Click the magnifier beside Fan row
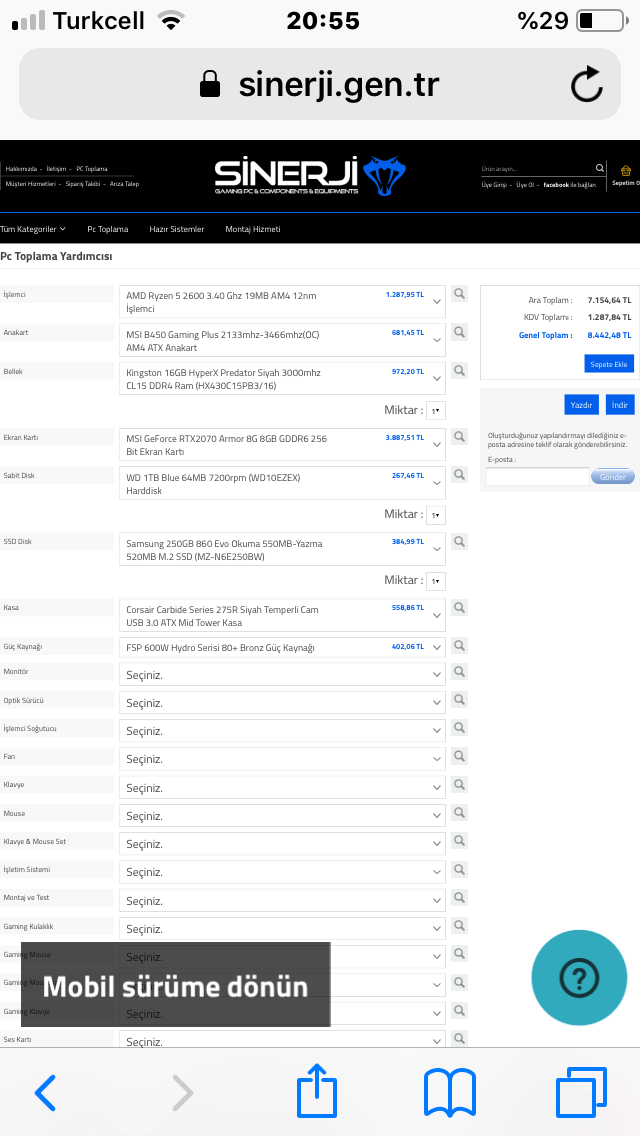 (460, 756)
